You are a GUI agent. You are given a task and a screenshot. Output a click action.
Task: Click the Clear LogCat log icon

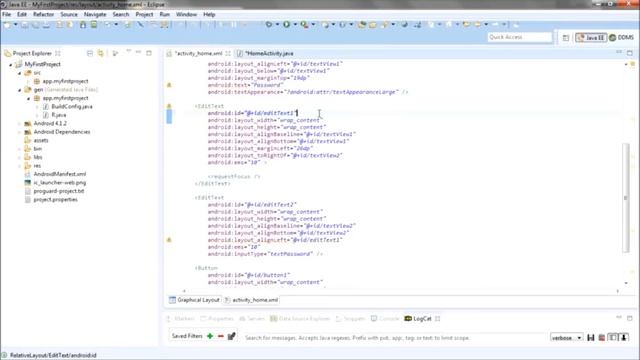click(602, 338)
